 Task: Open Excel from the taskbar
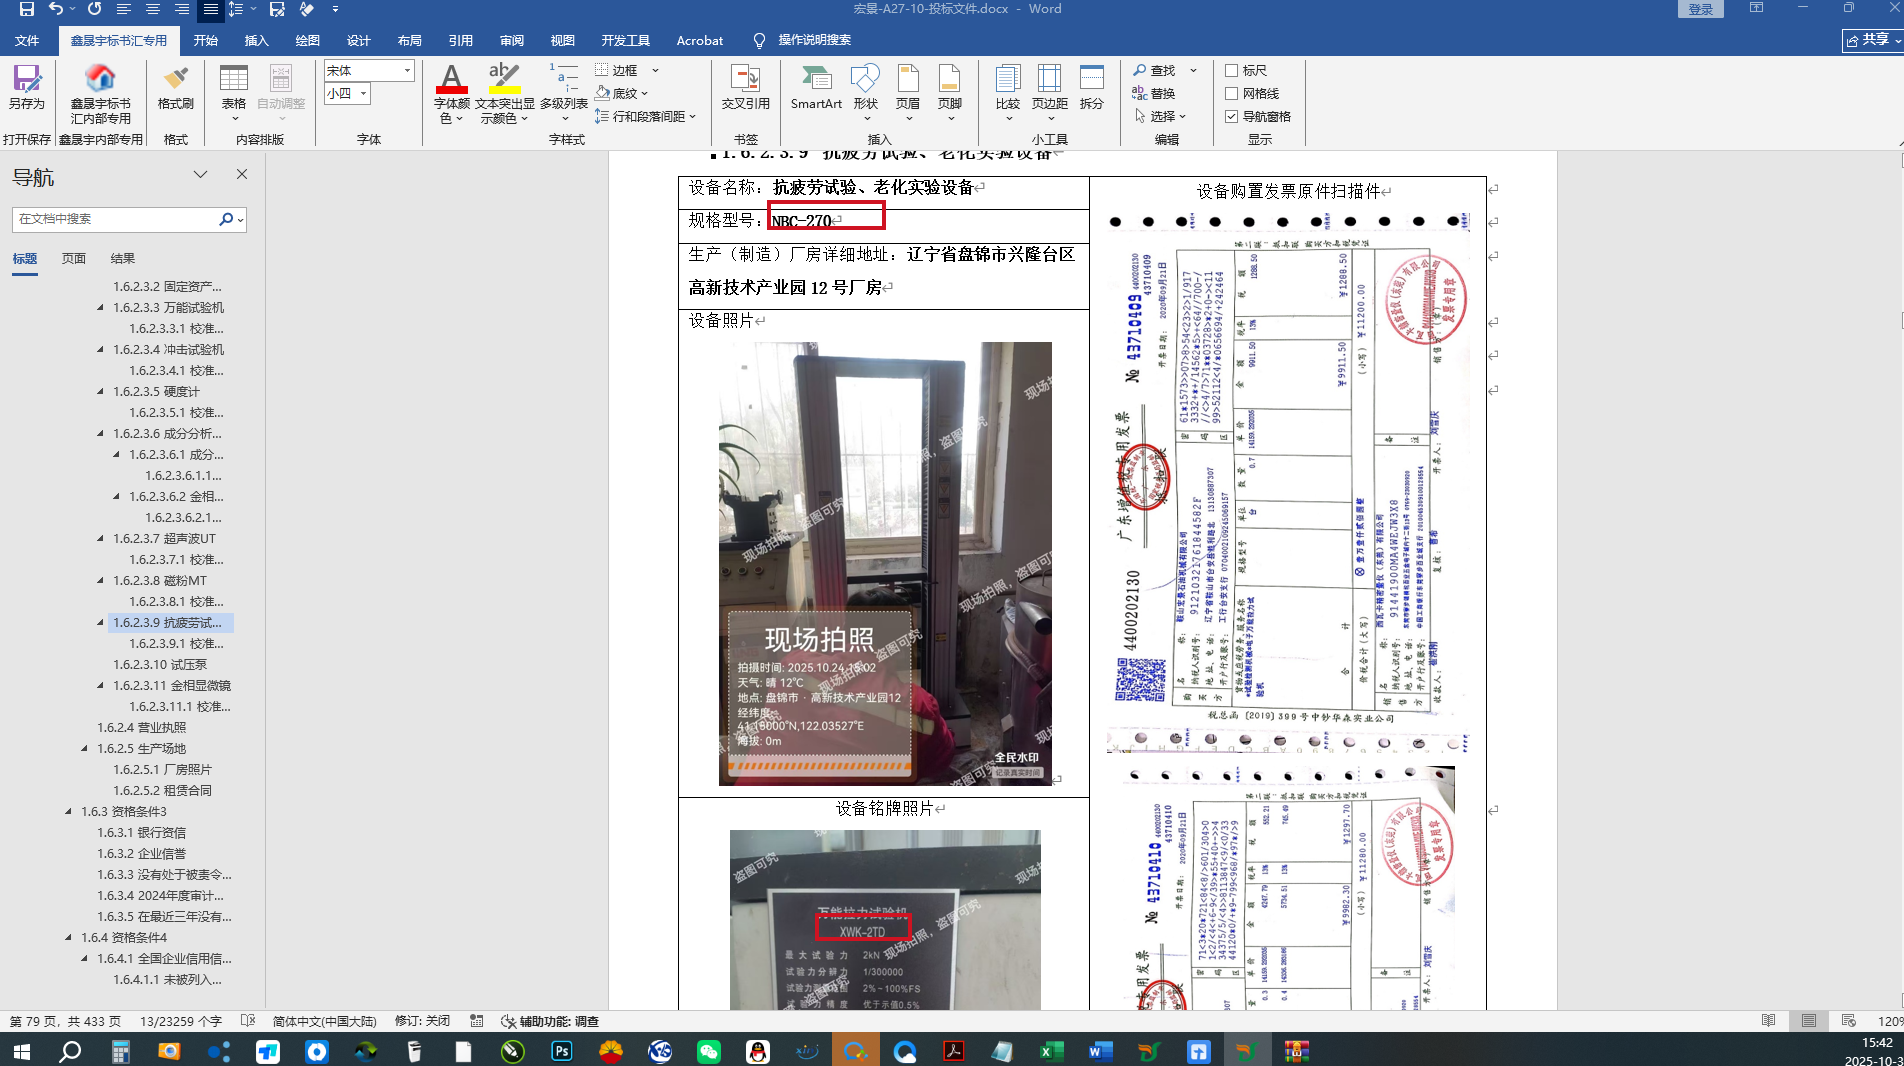point(1051,1051)
